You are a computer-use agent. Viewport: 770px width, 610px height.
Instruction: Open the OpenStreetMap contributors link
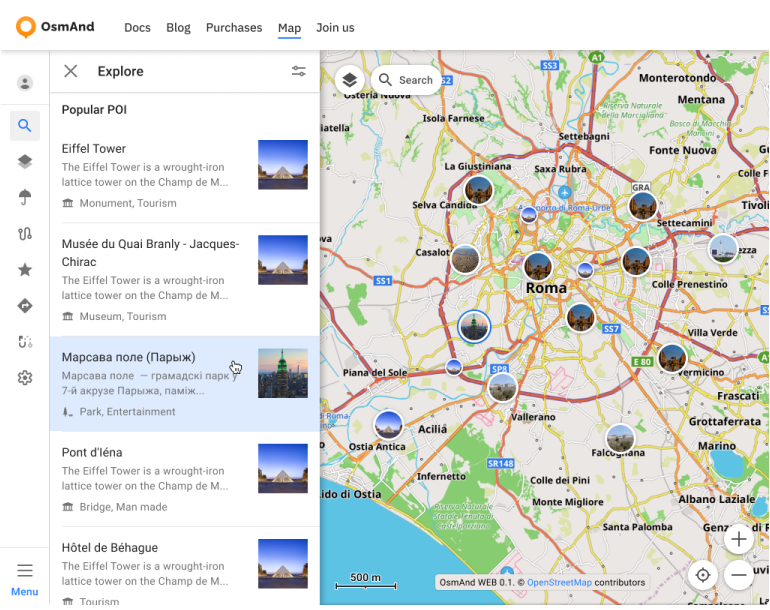(559, 582)
